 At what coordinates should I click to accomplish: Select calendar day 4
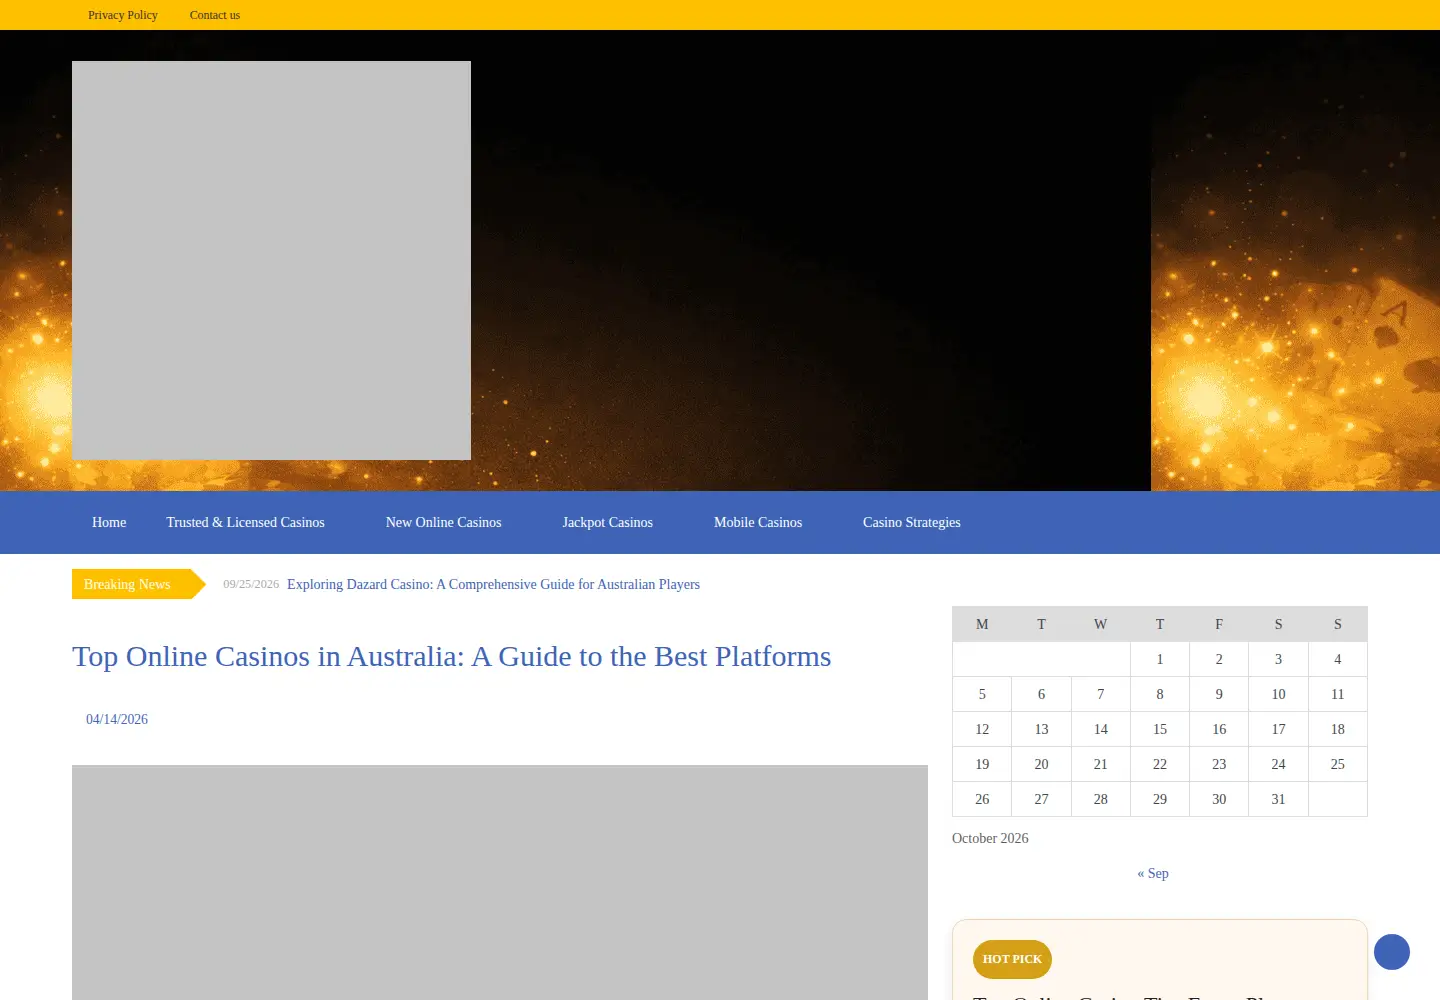click(x=1338, y=659)
